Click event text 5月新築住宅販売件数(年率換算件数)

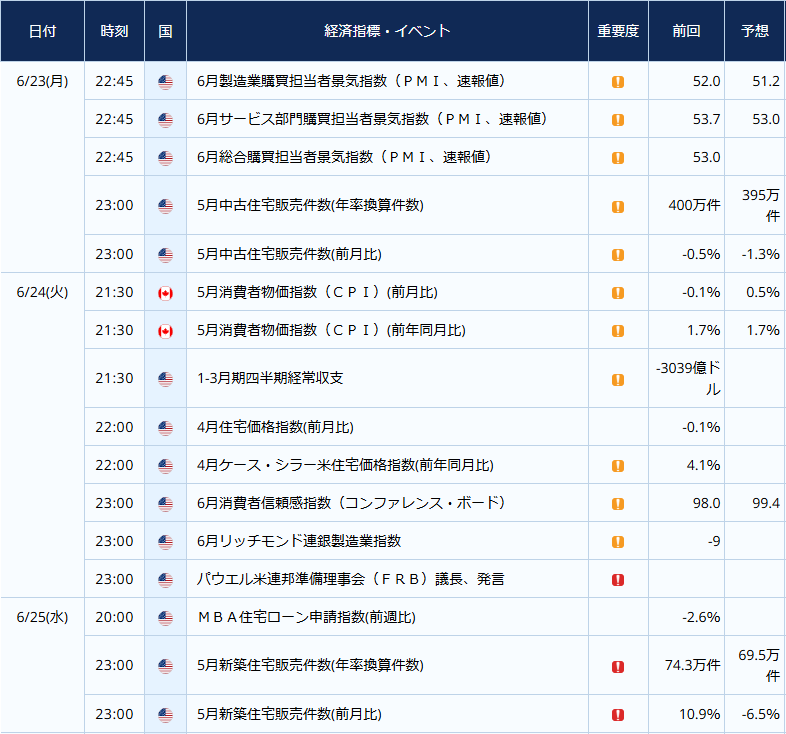[310, 665]
